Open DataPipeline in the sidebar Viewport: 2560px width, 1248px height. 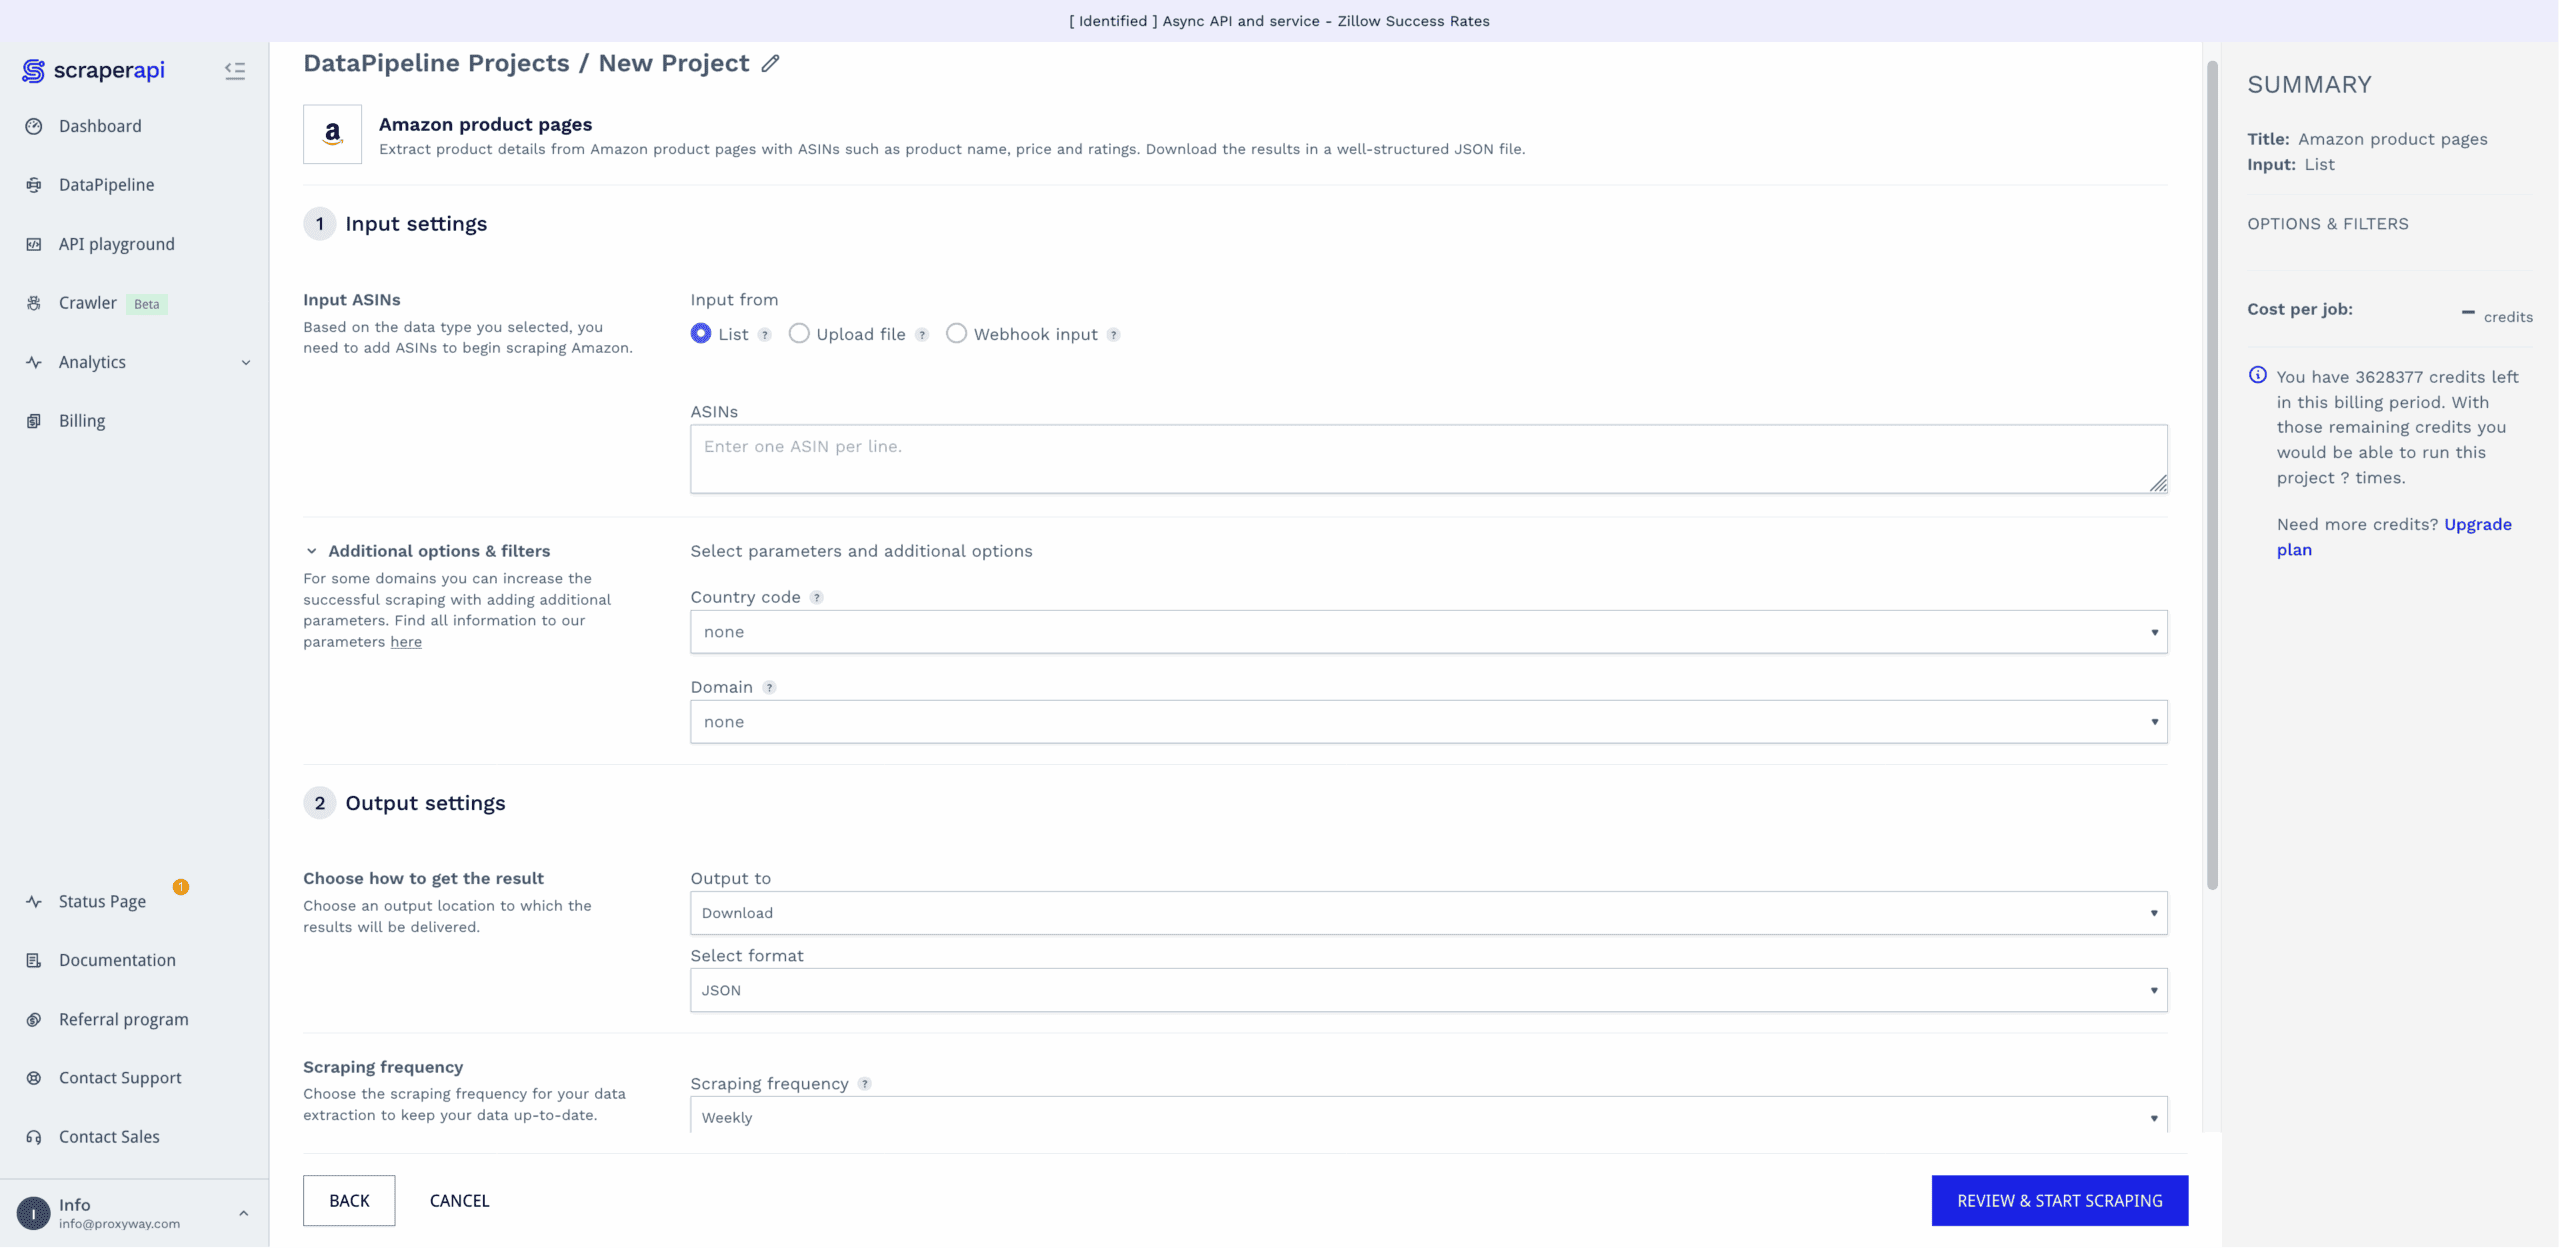tap(106, 185)
